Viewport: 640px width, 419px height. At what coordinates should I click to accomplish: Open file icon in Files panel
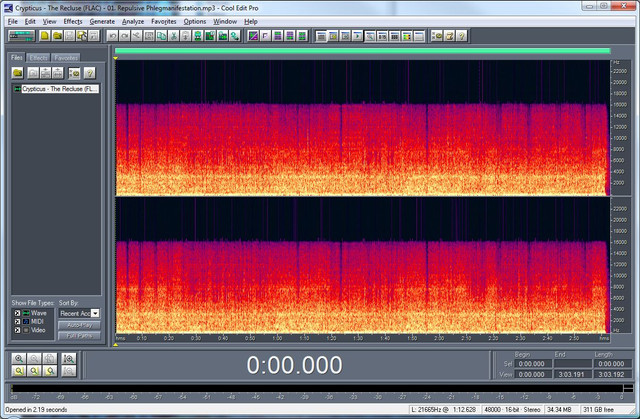[18, 73]
